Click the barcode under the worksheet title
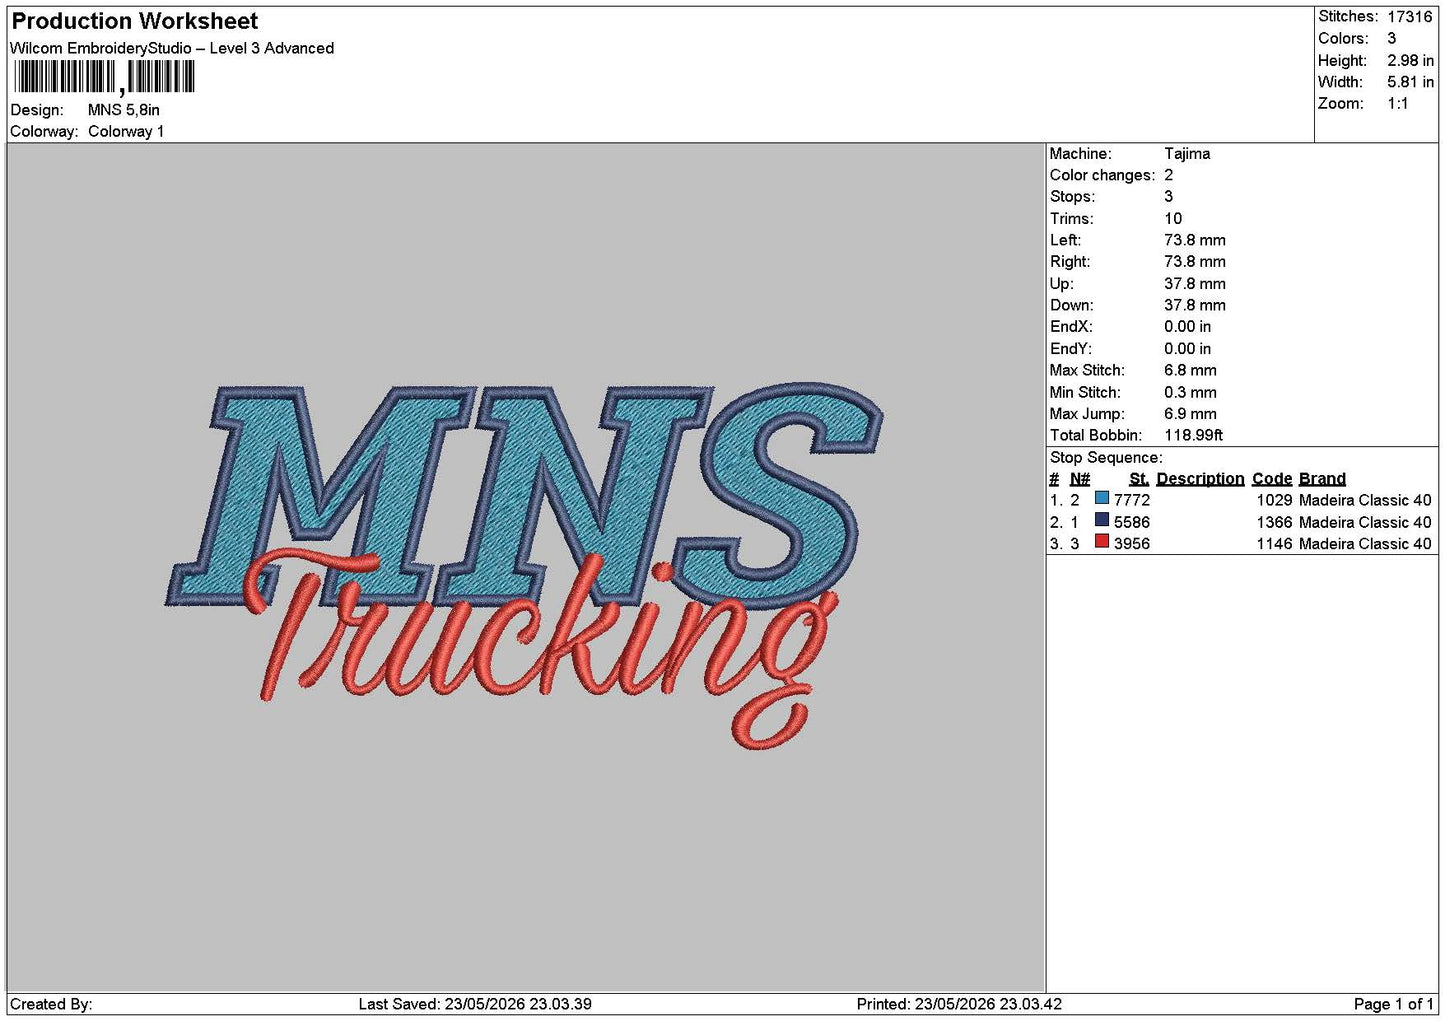The height and width of the screenshot is (1021, 1445). (x=104, y=77)
